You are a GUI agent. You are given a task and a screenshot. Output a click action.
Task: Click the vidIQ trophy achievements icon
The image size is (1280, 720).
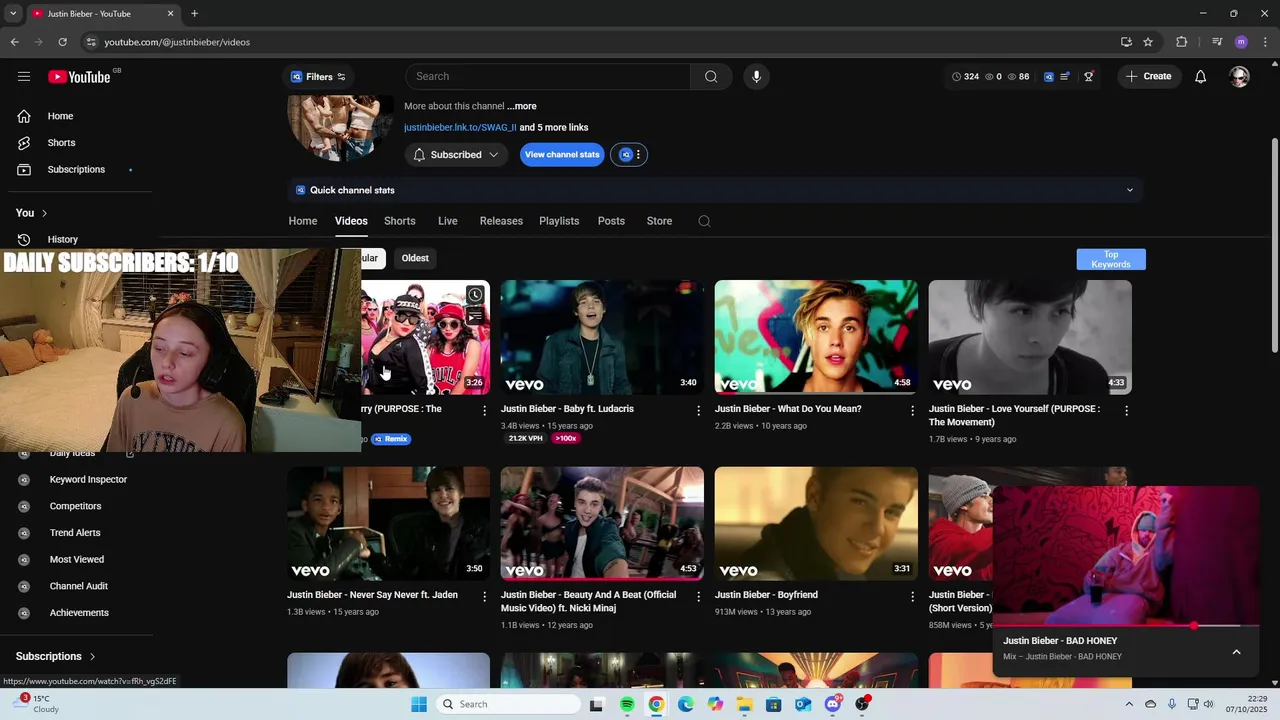point(1089,77)
